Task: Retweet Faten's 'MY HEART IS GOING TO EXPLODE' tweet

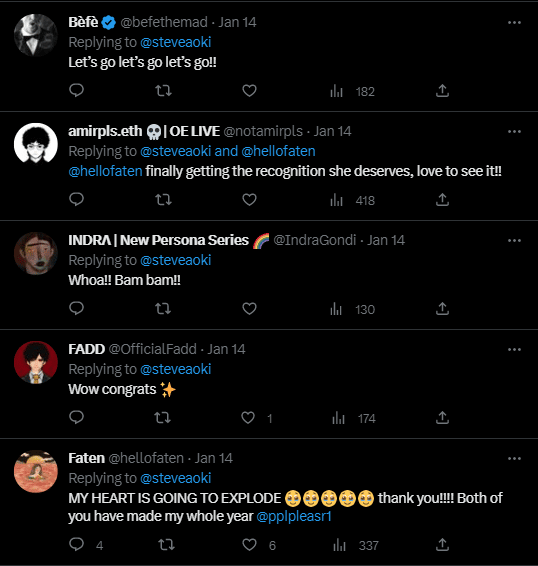Action: pos(166,544)
